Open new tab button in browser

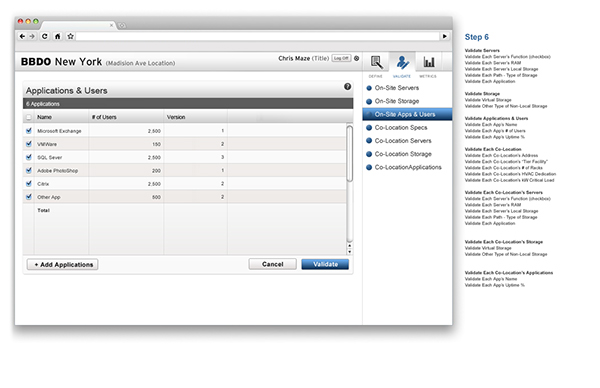tap(122, 25)
